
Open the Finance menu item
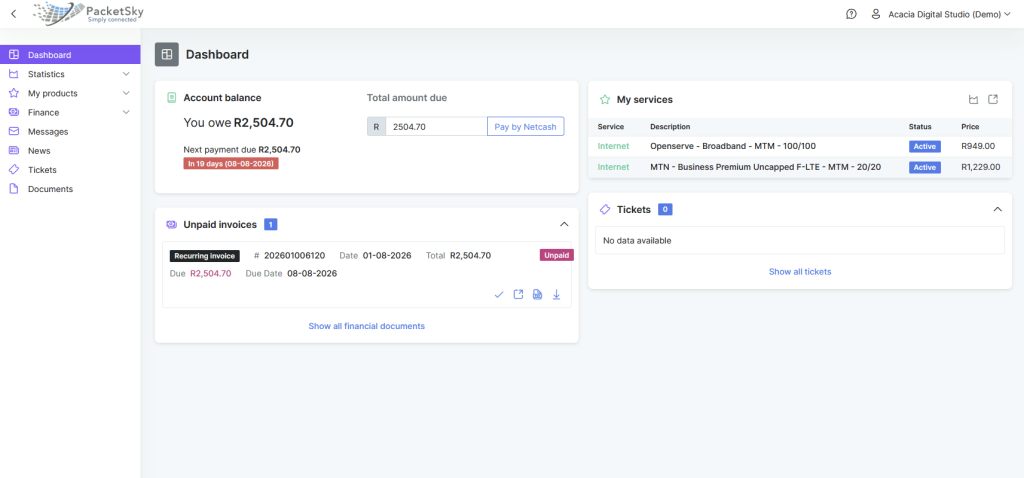click(x=70, y=112)
